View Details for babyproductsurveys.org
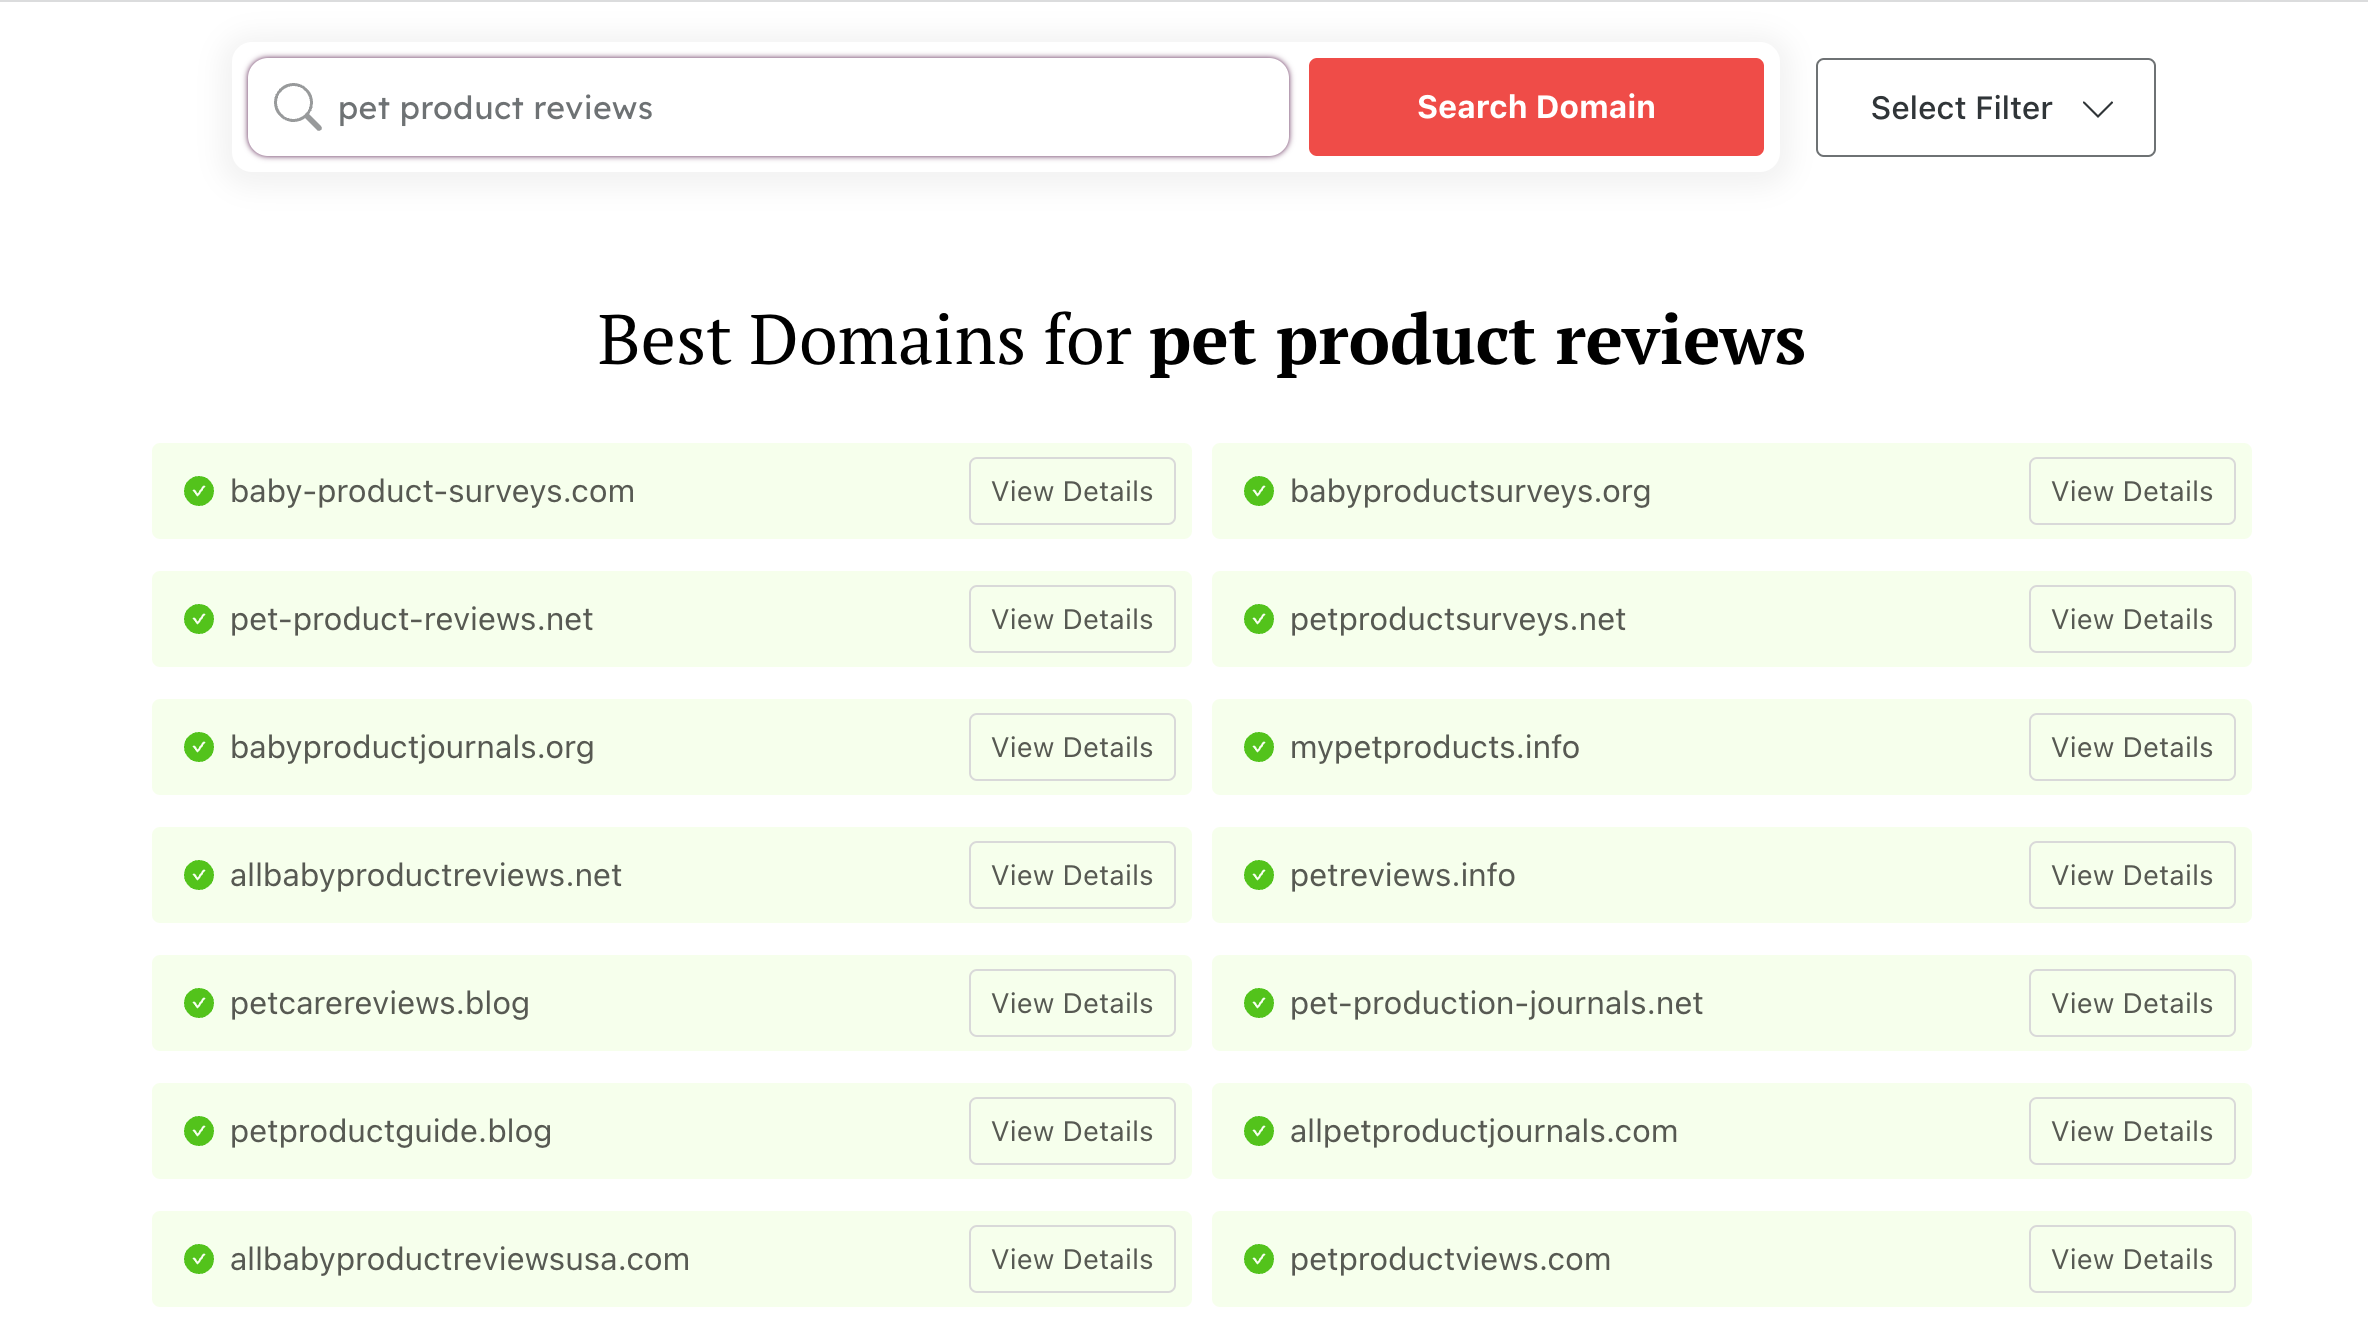Image resolution: width=2368 pixels, height=1336 pixels. tap(2132, 491)
